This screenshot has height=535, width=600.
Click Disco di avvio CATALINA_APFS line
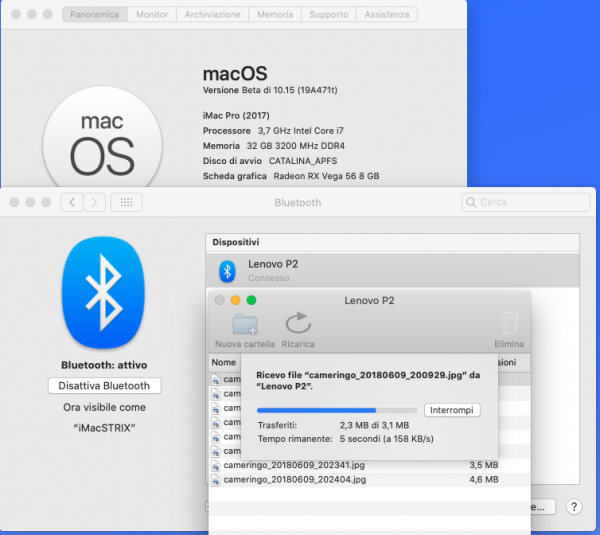[270, 161]
